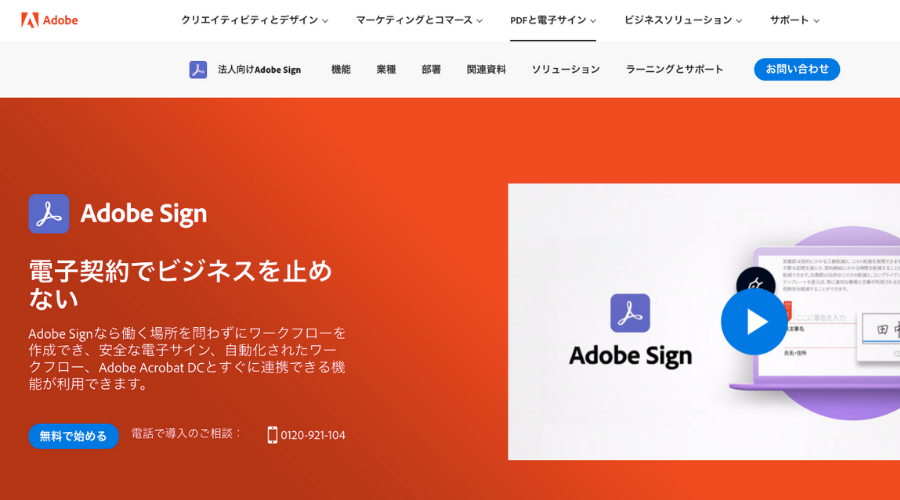Click the お問い合わせ button
This screenshot has height=500, width=900.
(796, 69)
